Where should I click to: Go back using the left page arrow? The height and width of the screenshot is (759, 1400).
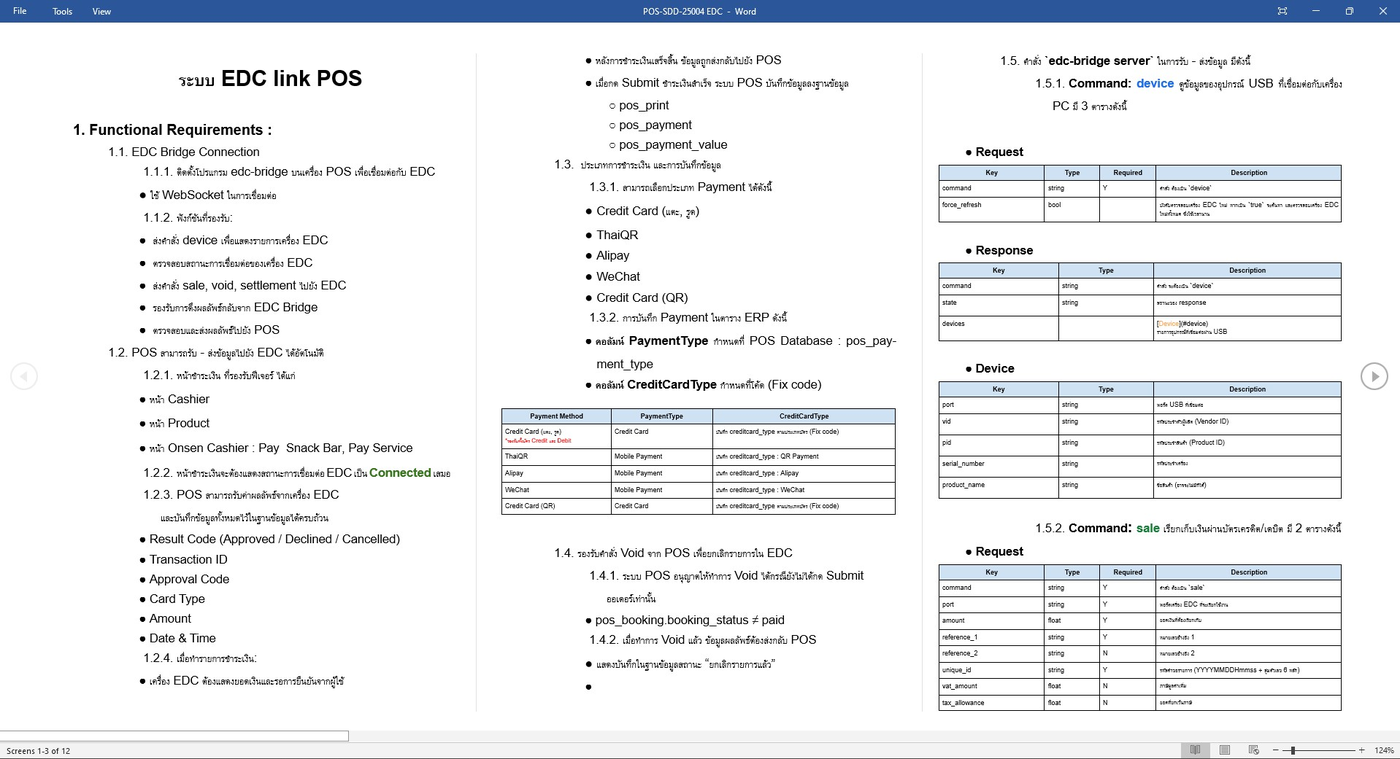tap(24, 376)
